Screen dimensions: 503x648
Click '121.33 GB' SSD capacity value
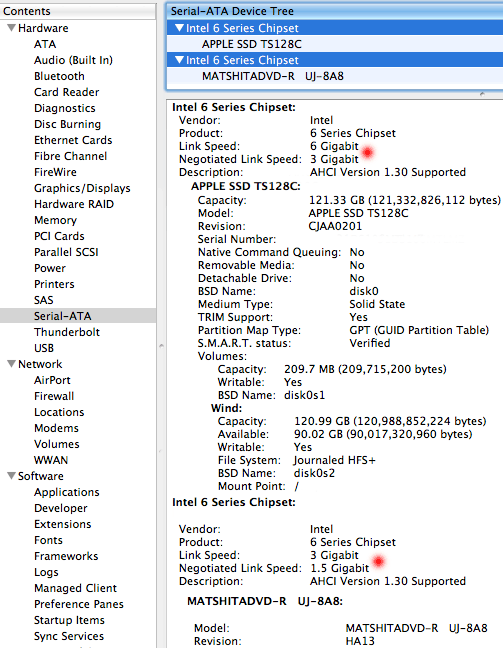(337, 200)
